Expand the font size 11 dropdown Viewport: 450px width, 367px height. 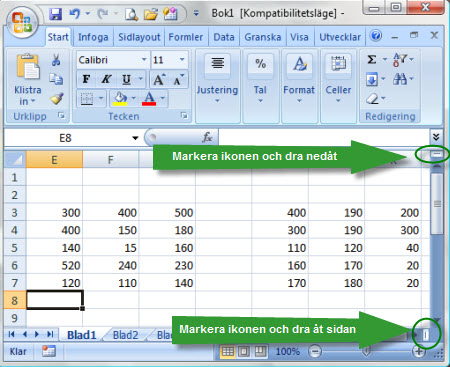pos(182,60)
